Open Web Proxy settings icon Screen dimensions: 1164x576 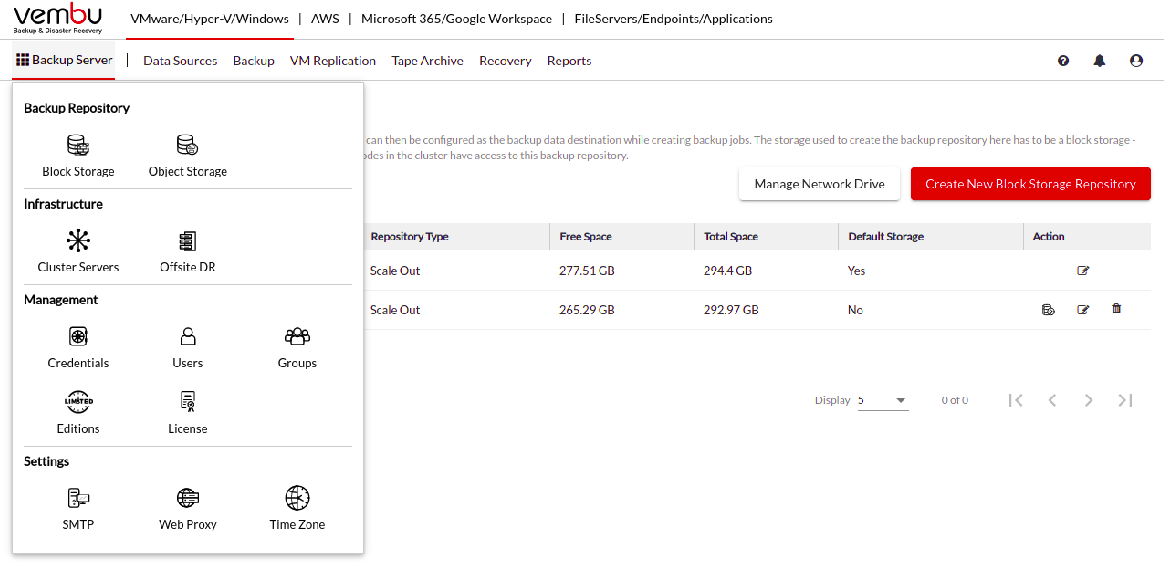point(187,497)
